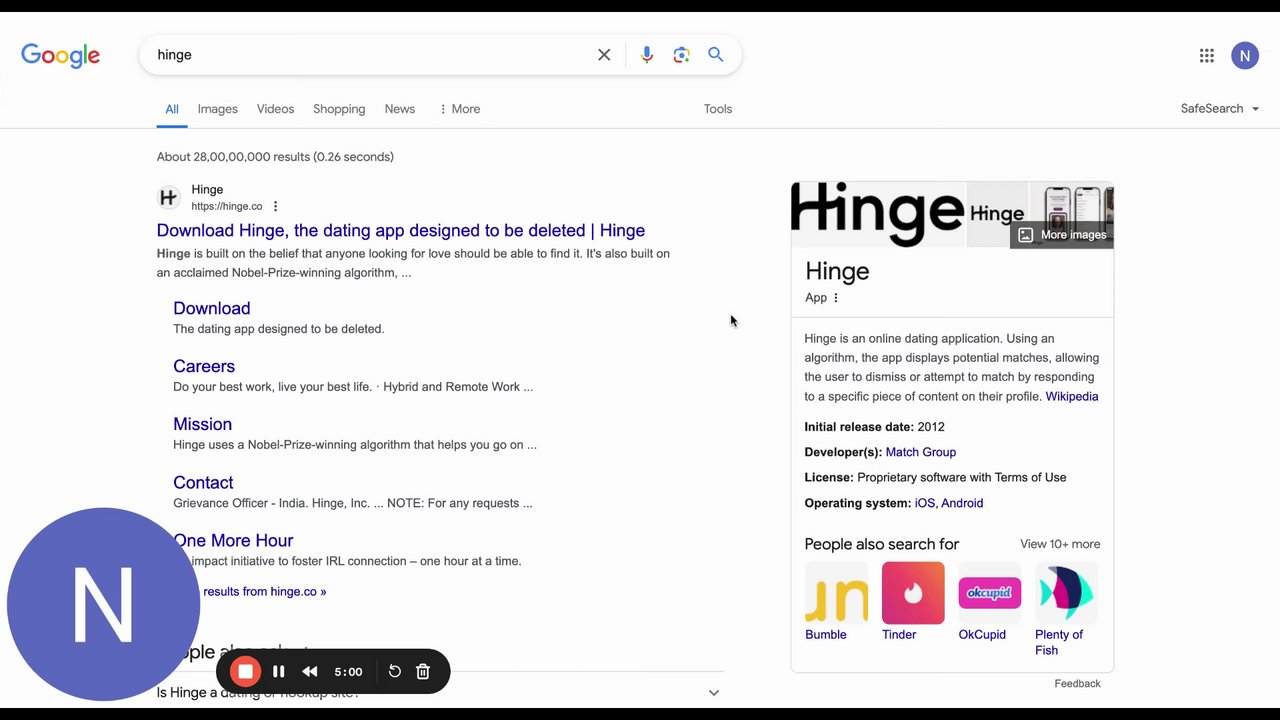This screenshot has width=1280, height=720.
Task: Click the recording timer 5:00
Action: pyautogui.click(x=348, y=672)
